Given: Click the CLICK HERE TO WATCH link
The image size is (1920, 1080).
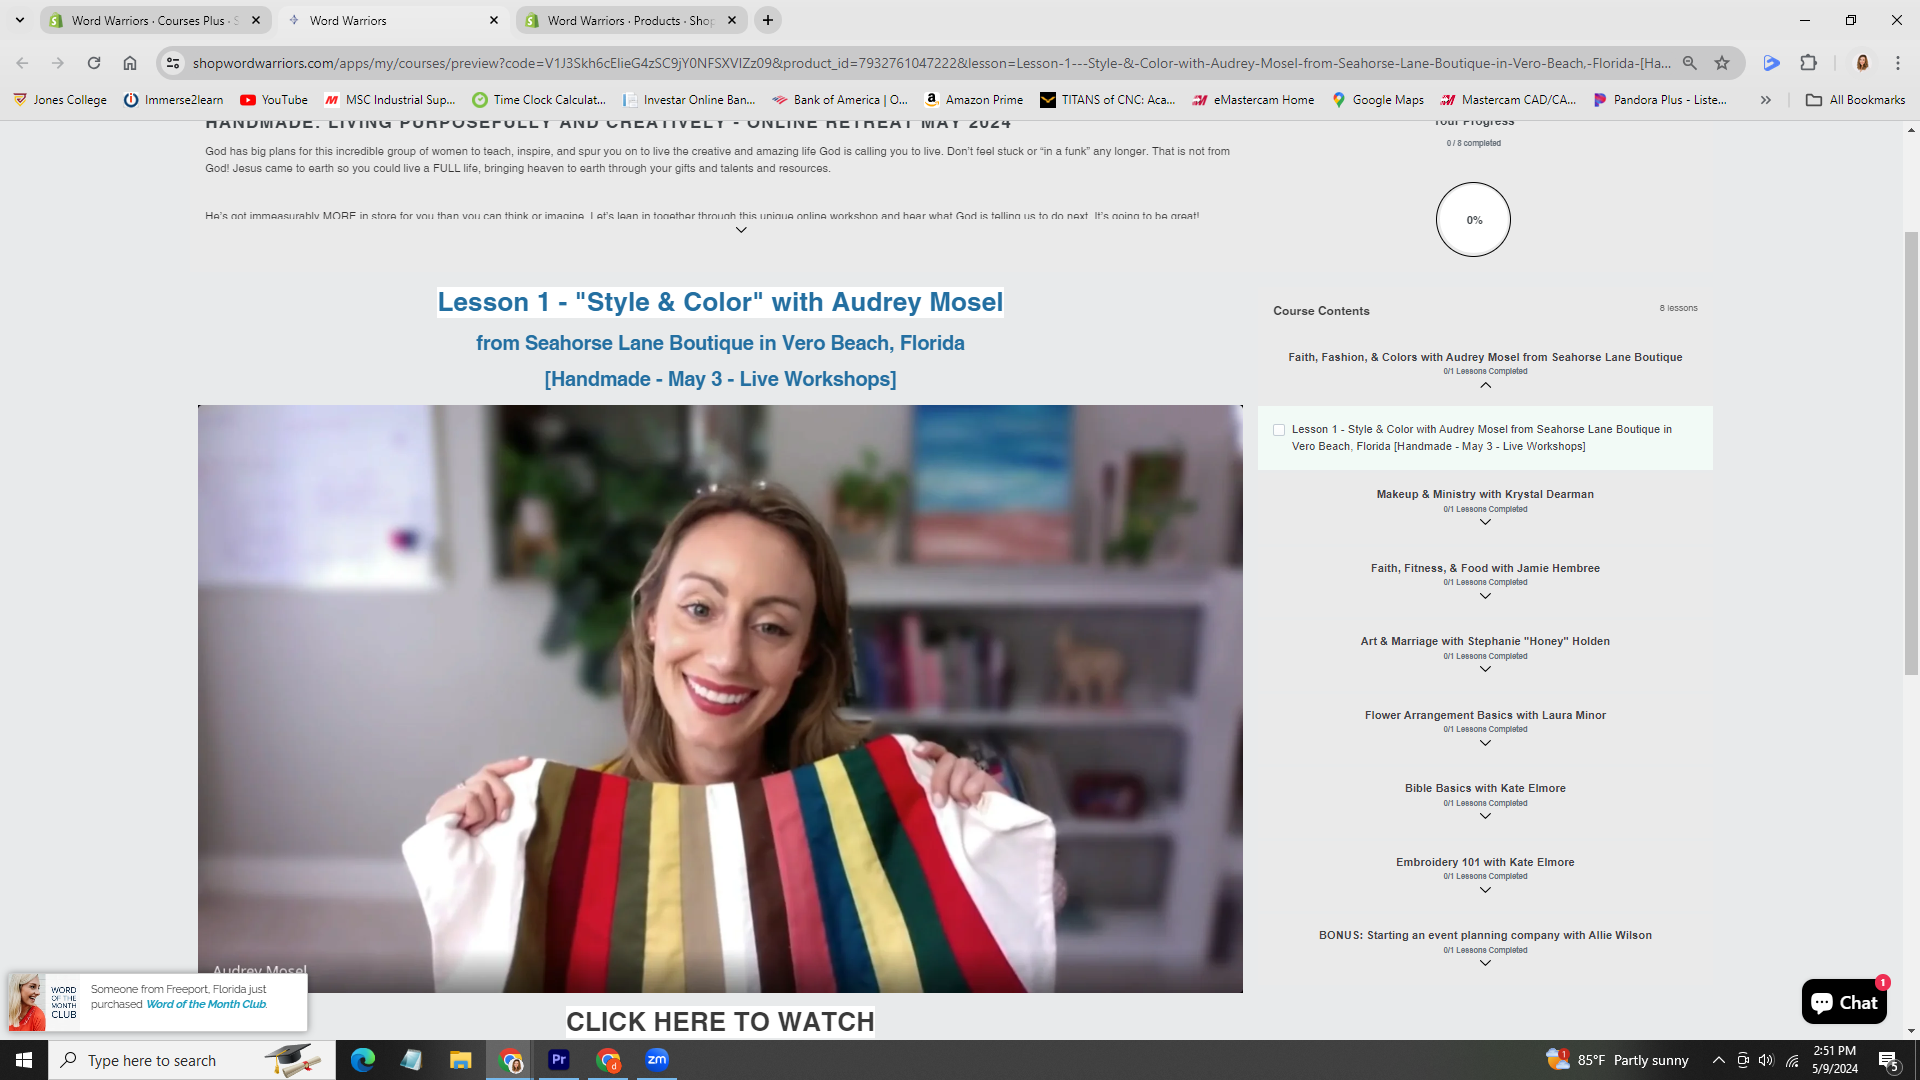Looking at the screenshot, I should pos(720,1021).
